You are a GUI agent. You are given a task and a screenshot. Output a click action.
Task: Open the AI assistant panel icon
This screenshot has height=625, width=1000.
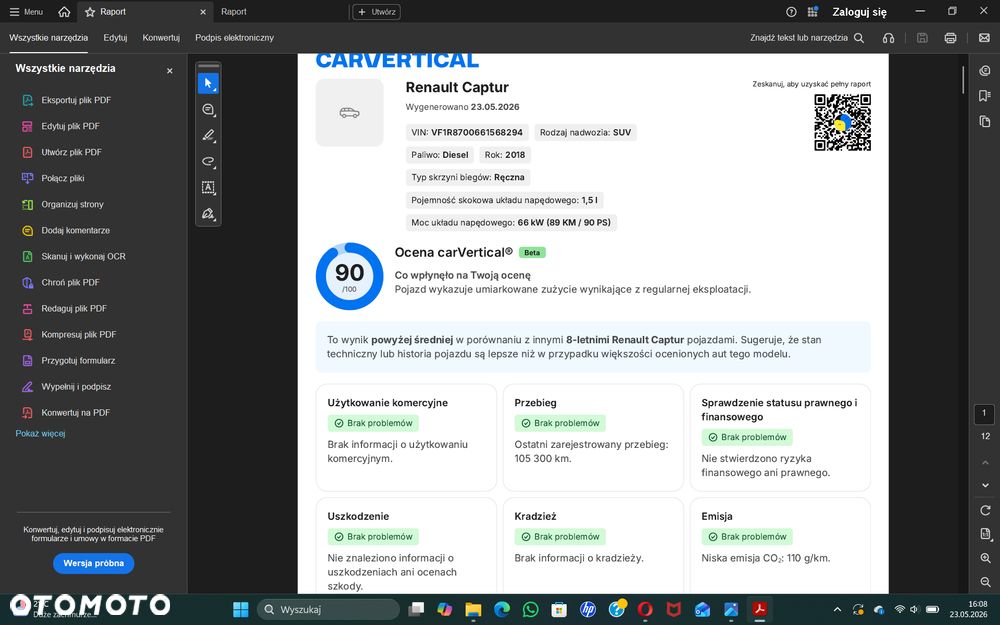(985, 71)
